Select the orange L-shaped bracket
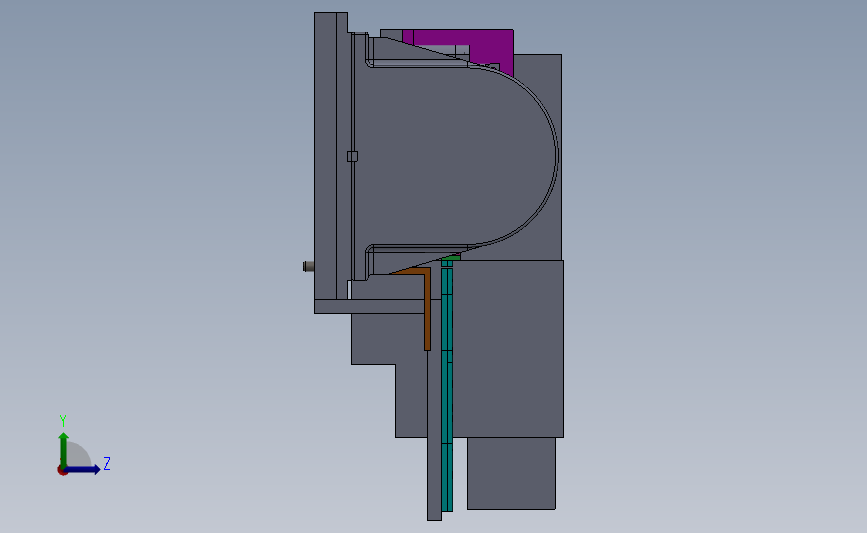This screenshot has height=533, width=867. [427, 307]
